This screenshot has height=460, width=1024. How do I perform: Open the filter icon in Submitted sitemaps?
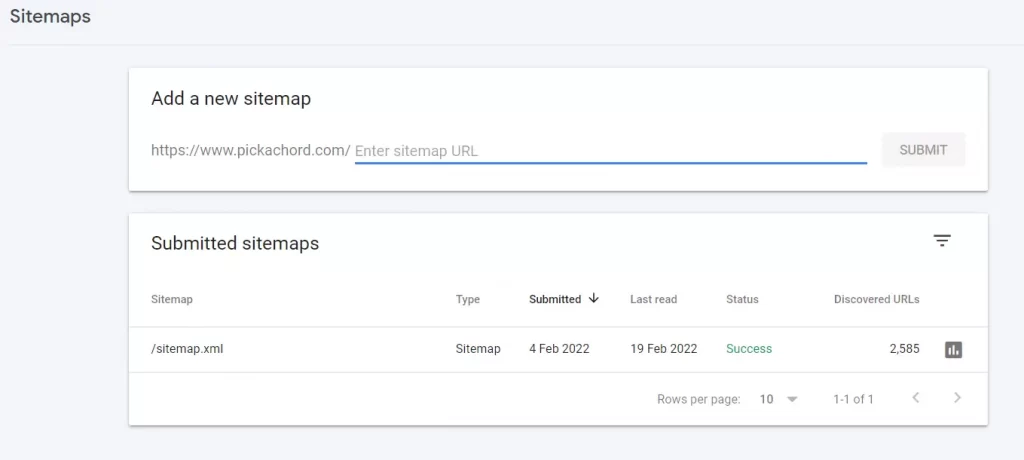942,240
